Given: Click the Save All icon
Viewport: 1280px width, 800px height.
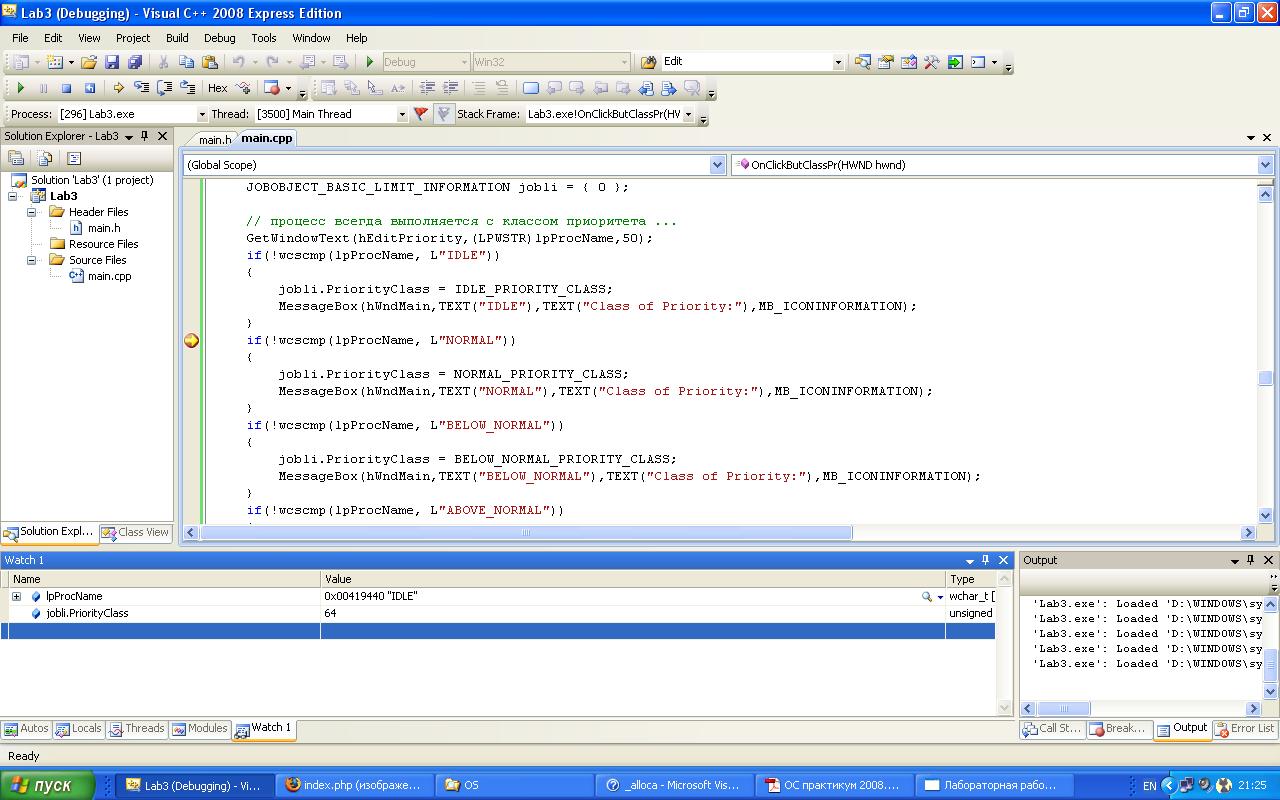Looking at the screenshot, I should [x=135, y=62].
